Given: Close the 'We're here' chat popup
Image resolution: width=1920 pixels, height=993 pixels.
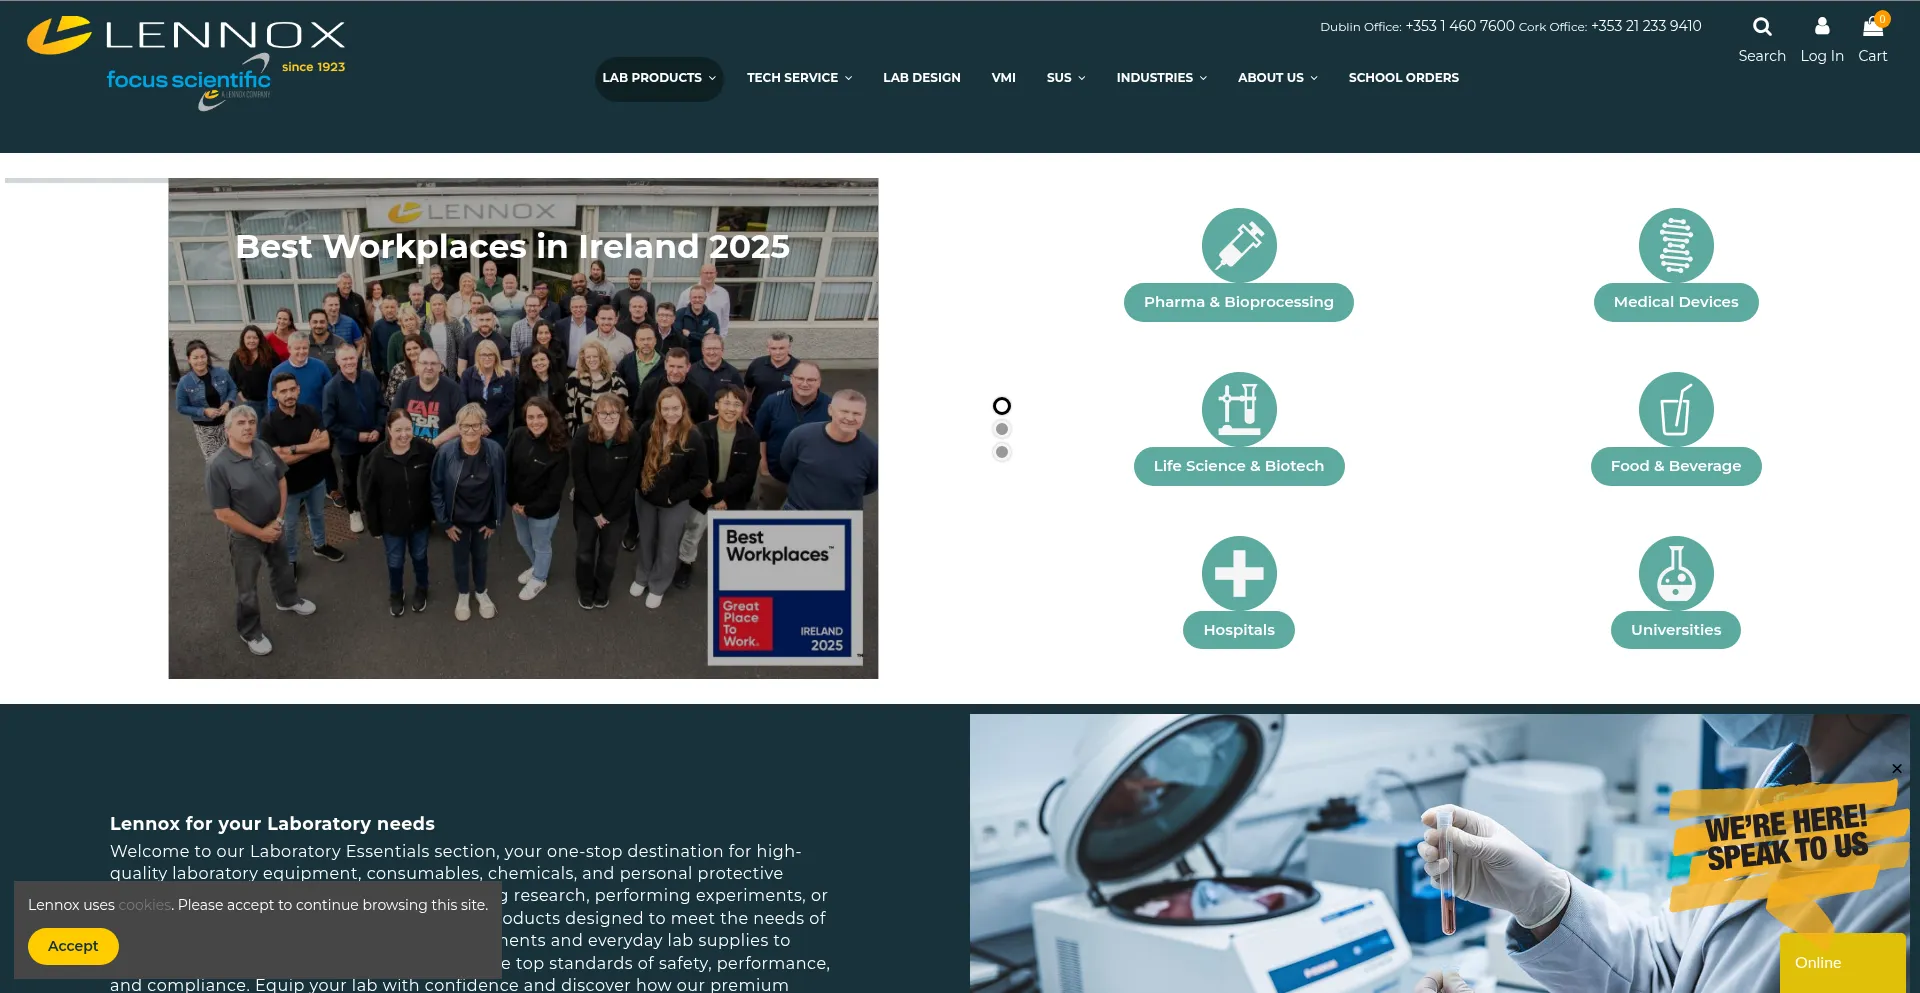Looking at the screenshot, I should tap(1896, 769).
